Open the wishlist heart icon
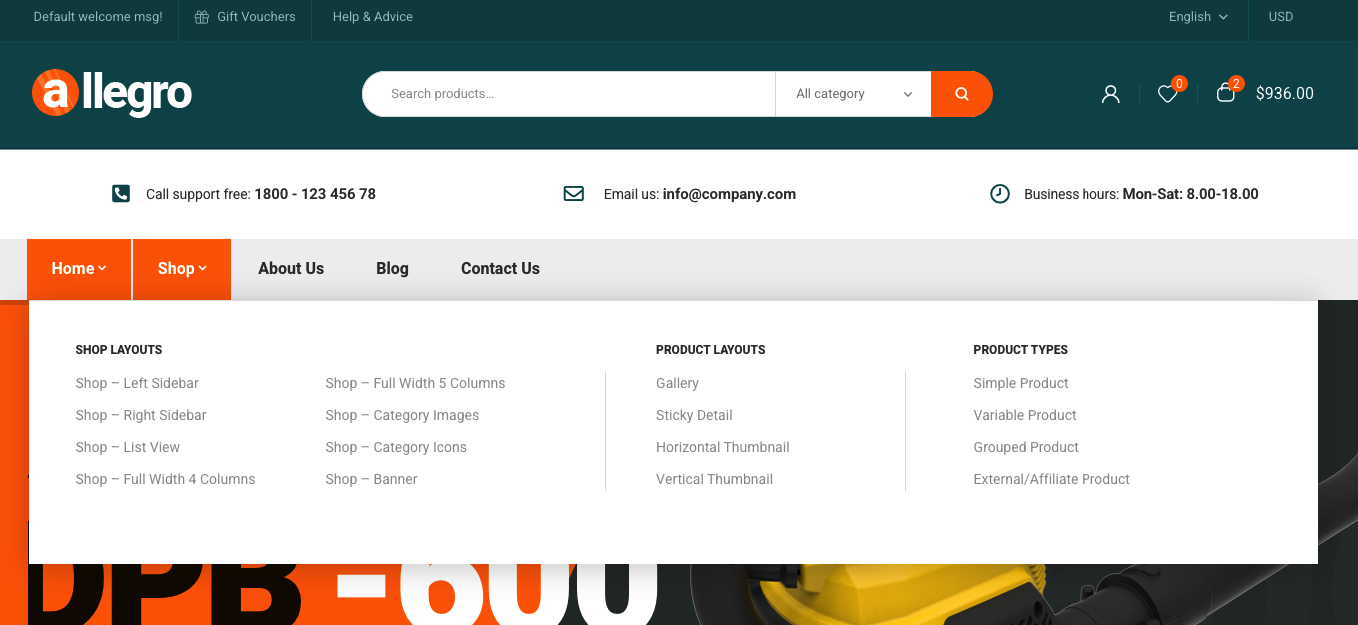 pos(1167,94)
